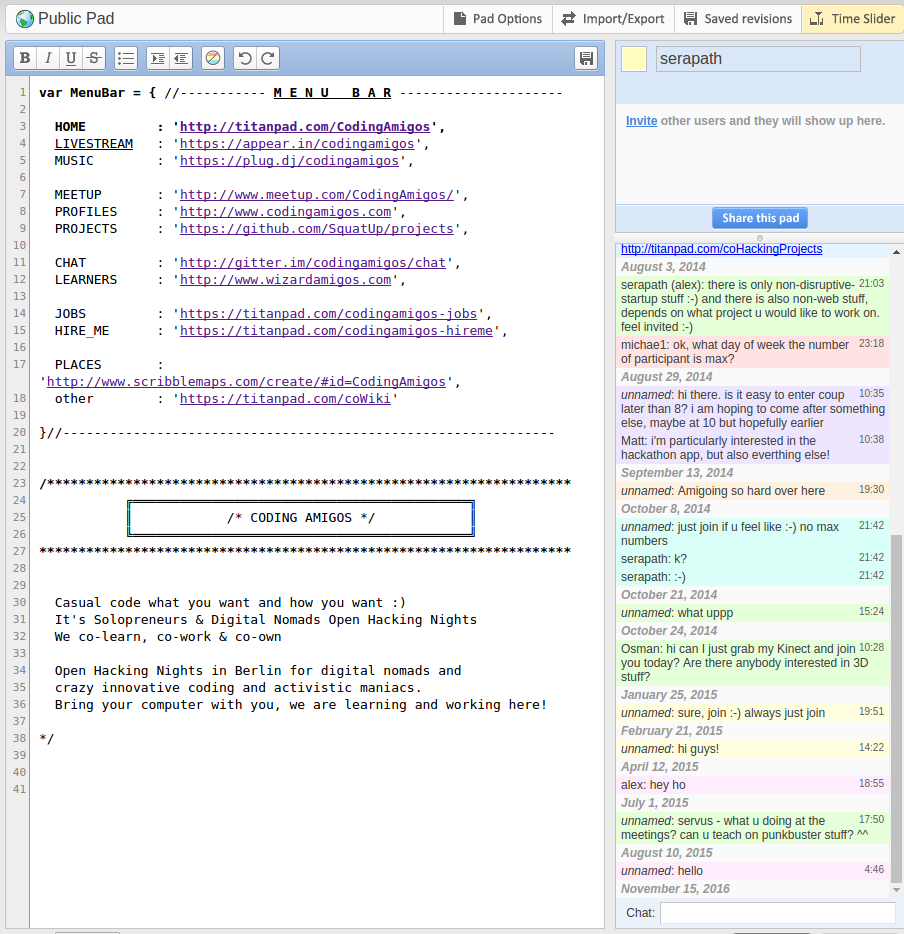Open the plug.dj/codingamigos link
Screen dimensions: 904x934
click(x=289, y=161)
